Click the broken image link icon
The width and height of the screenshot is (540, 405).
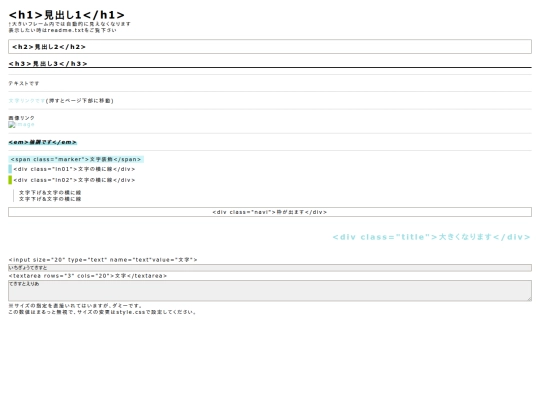click(12, 125)
